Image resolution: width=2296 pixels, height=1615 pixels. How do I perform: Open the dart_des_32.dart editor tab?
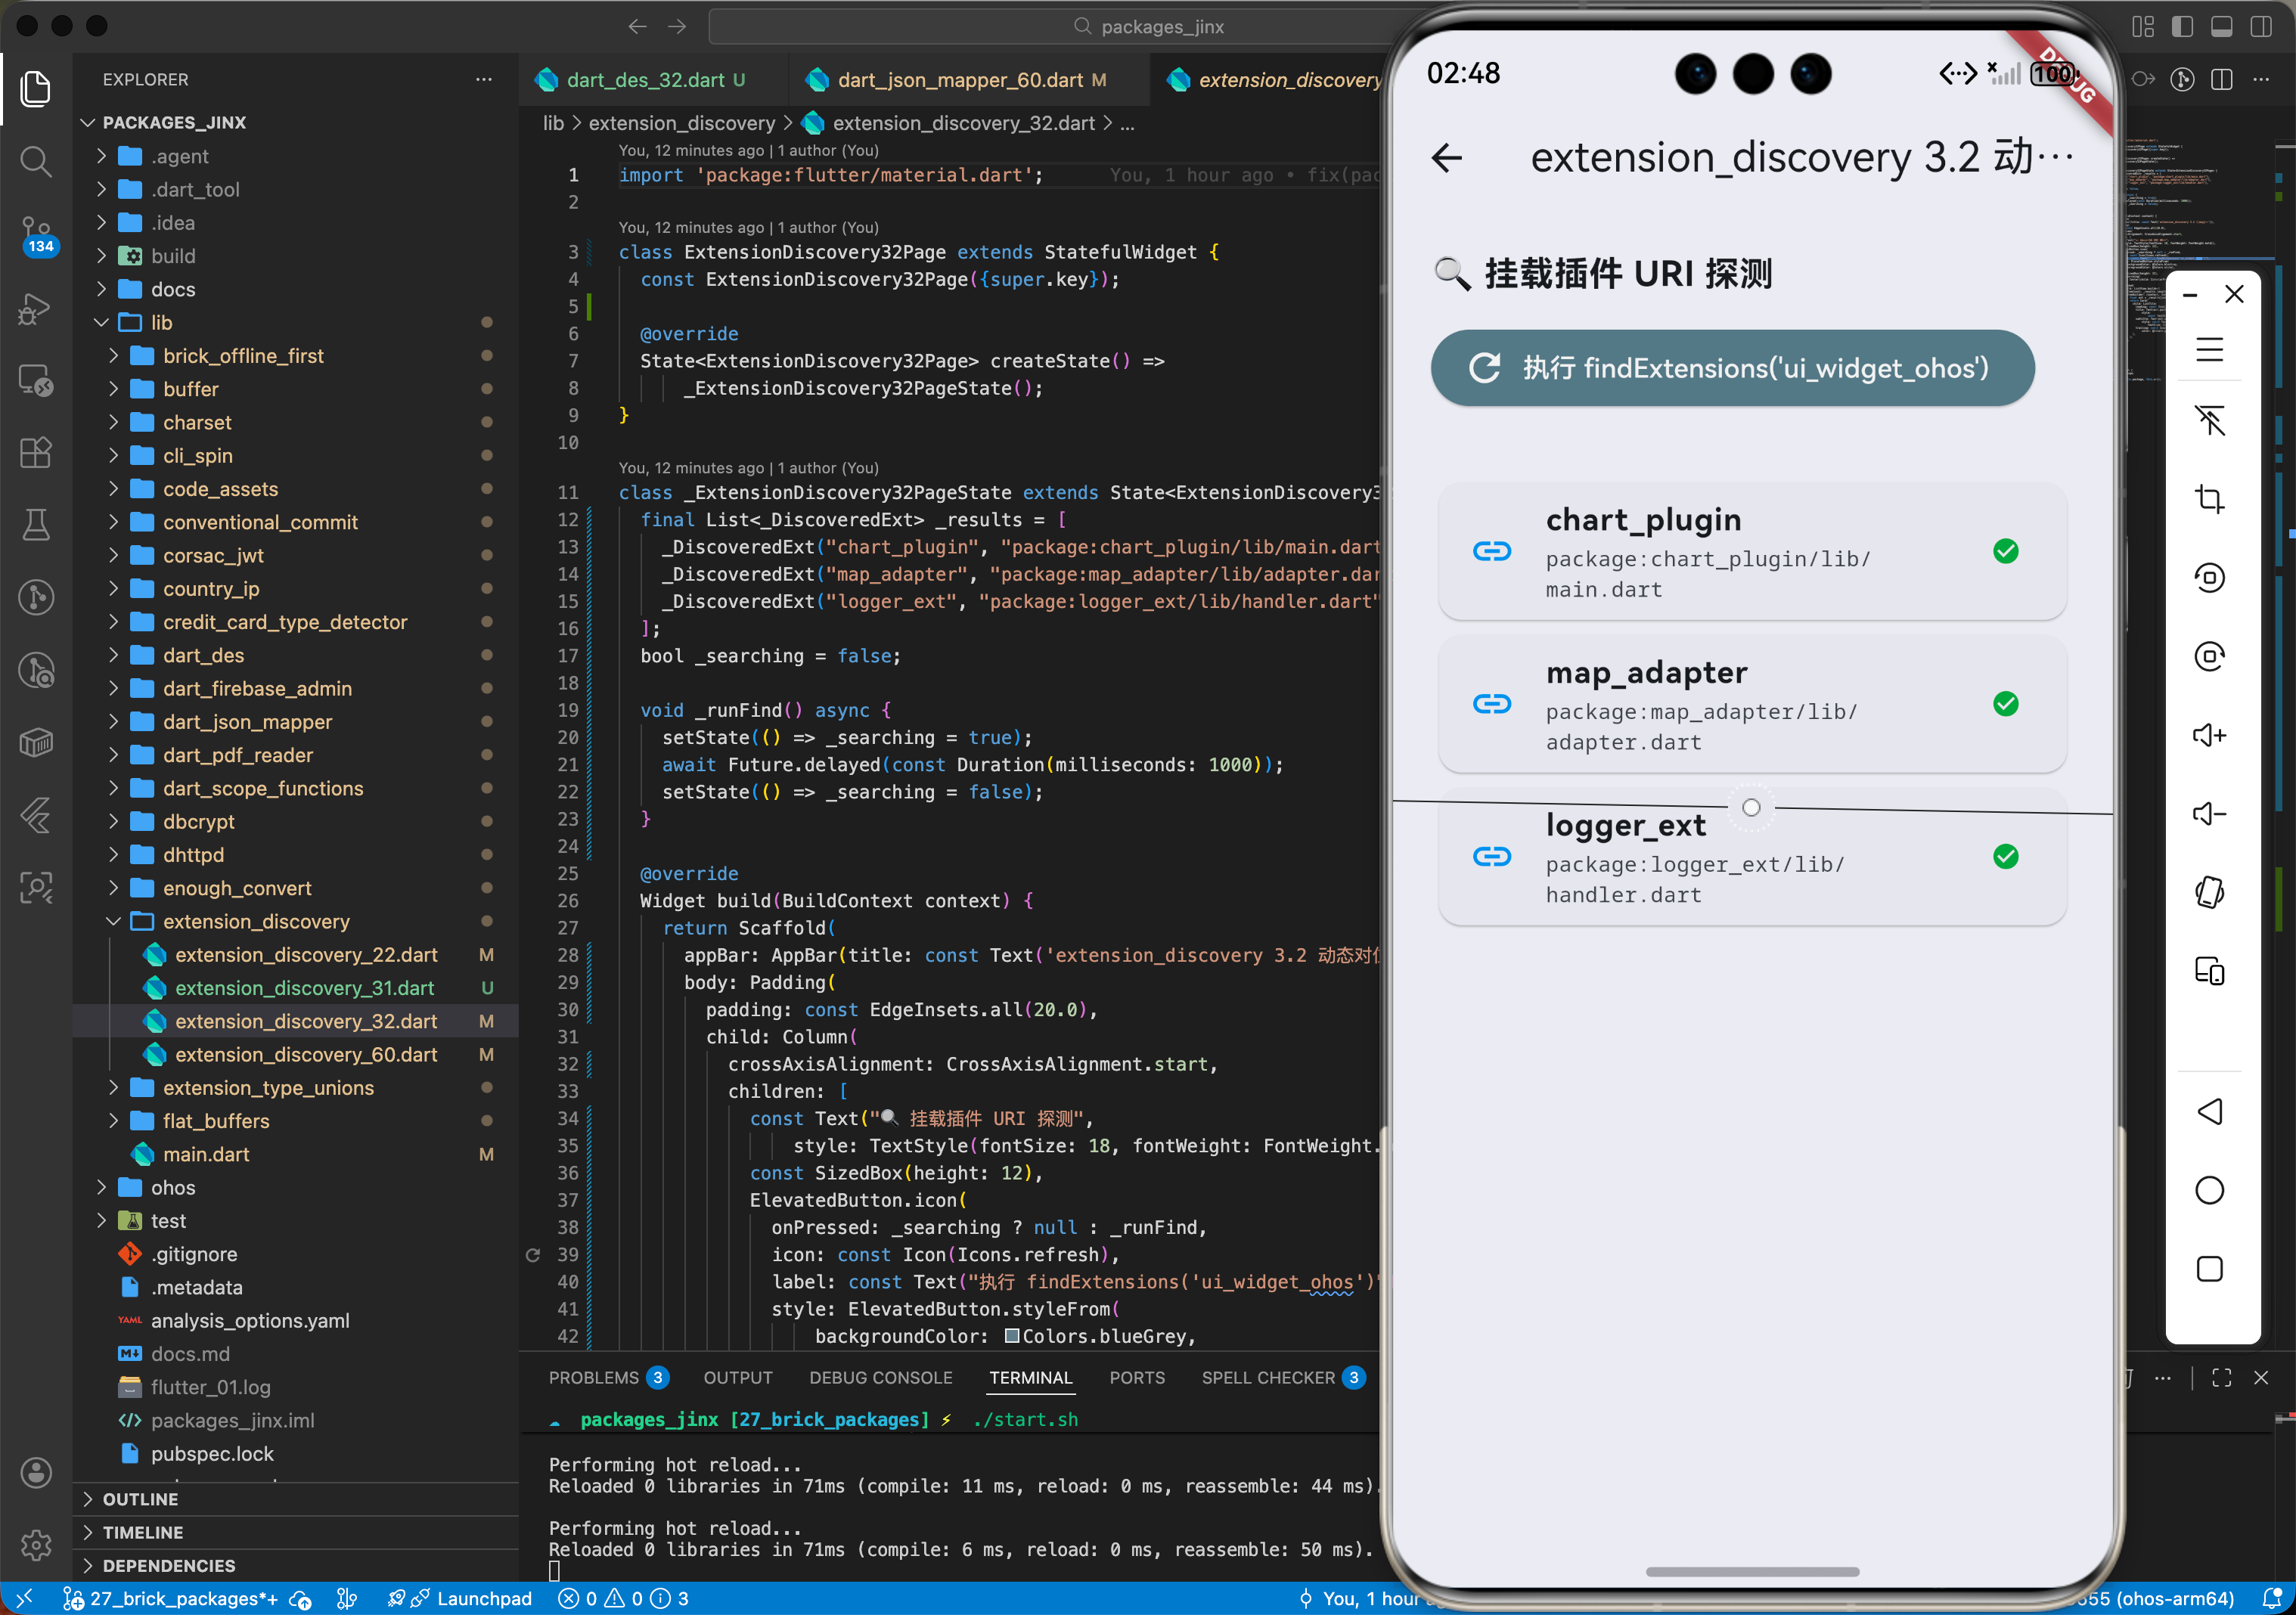click(x=645, y=80)
